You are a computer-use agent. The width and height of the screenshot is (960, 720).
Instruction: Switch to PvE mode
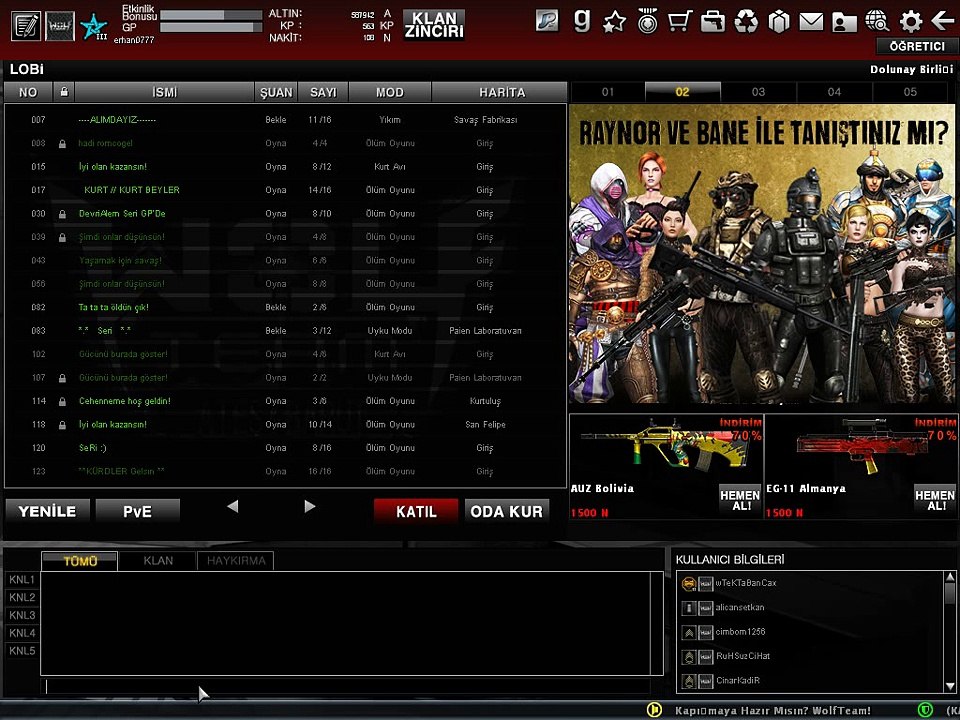click(x=138, y=511)
